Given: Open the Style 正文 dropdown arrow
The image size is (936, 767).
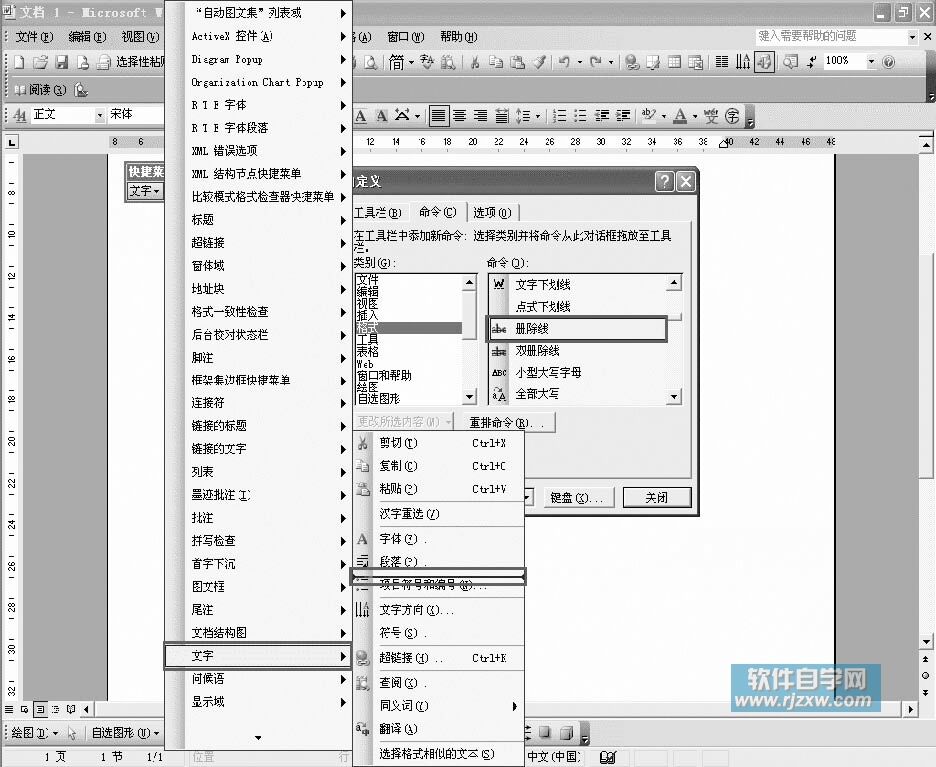Looking at the screenshot, I should (x=100, y=115).
